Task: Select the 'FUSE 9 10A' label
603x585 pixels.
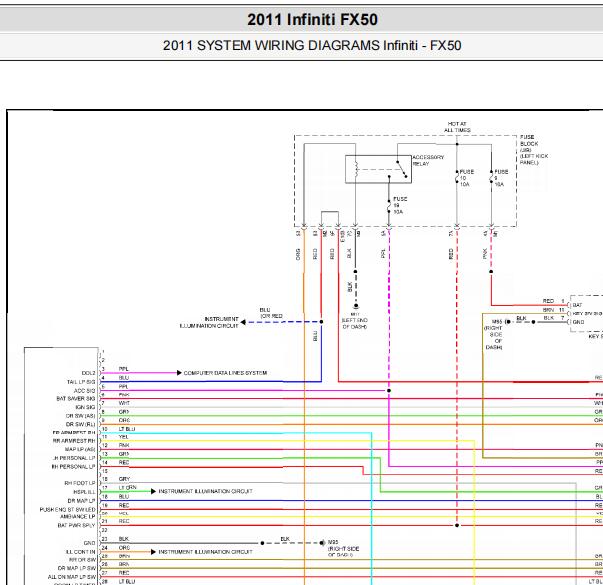Action: pyautogui.click(x=501, y=178)
